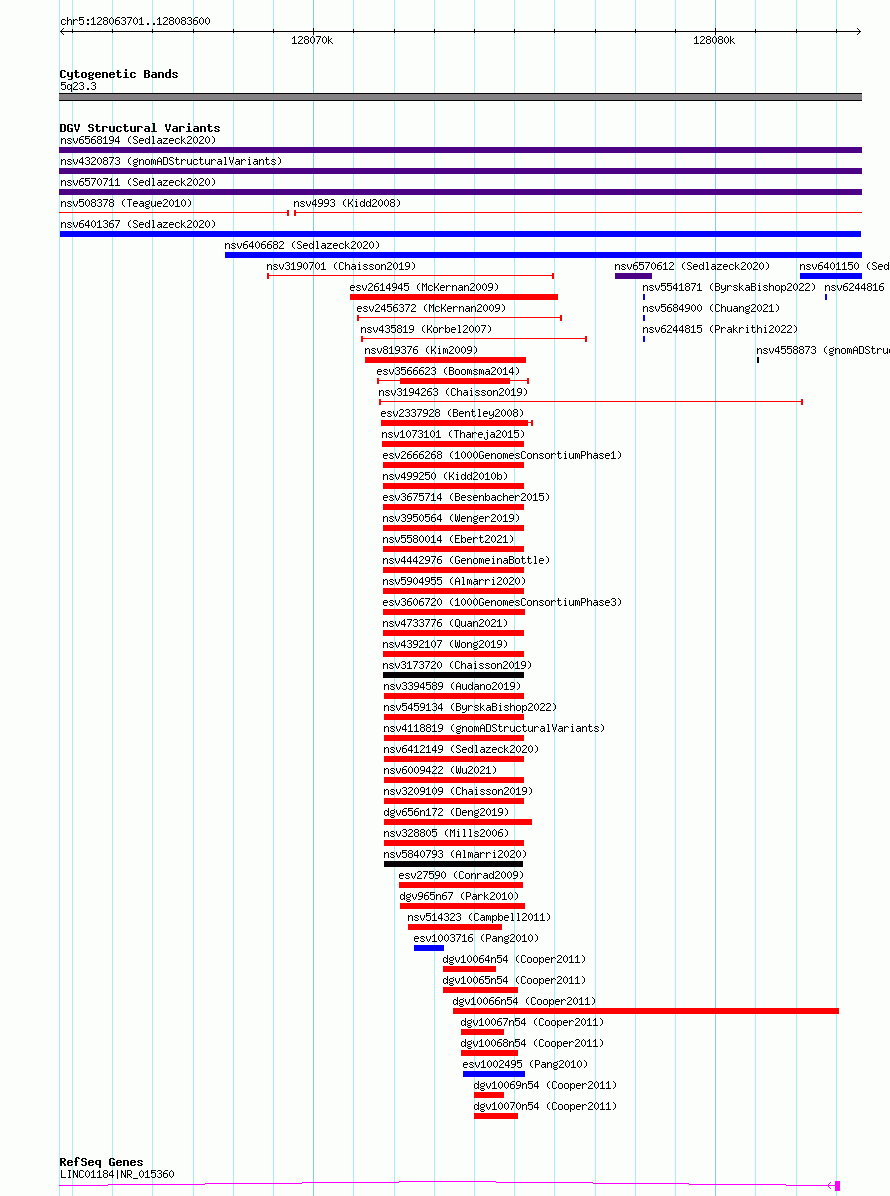Image resolution: width=890 pixels, height=1196 pixels.
Task: Open nsv4733776 (Quan2021) variant
Action: [445, 623]
